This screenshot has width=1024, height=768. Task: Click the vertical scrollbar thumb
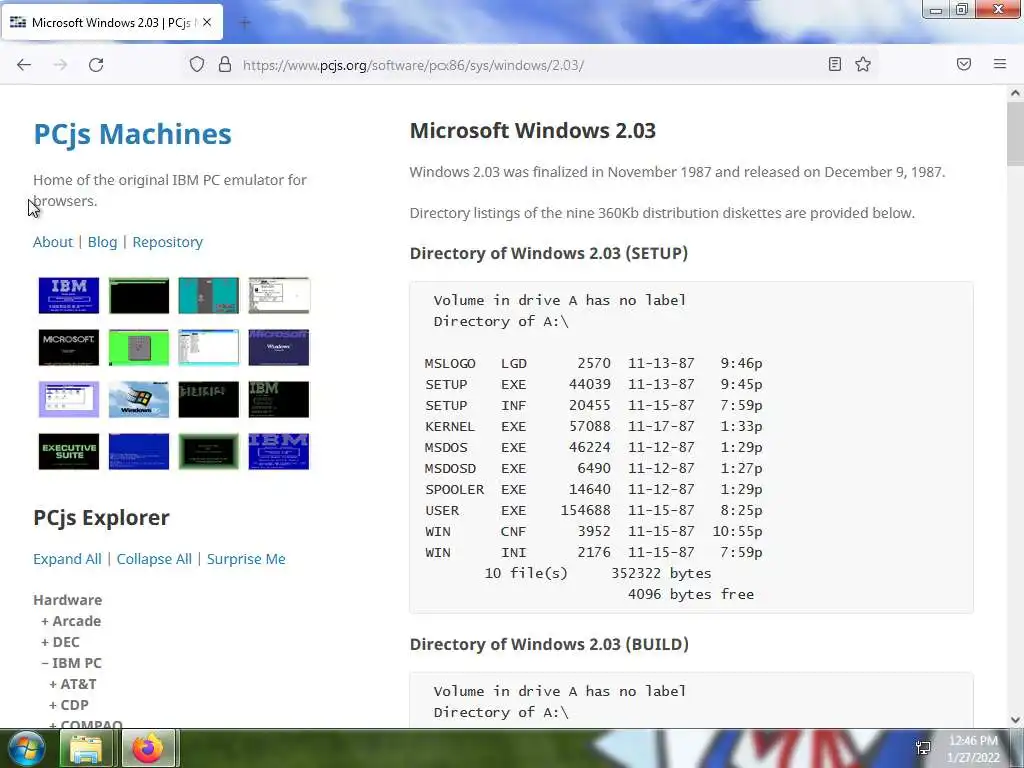point(1015,134)
